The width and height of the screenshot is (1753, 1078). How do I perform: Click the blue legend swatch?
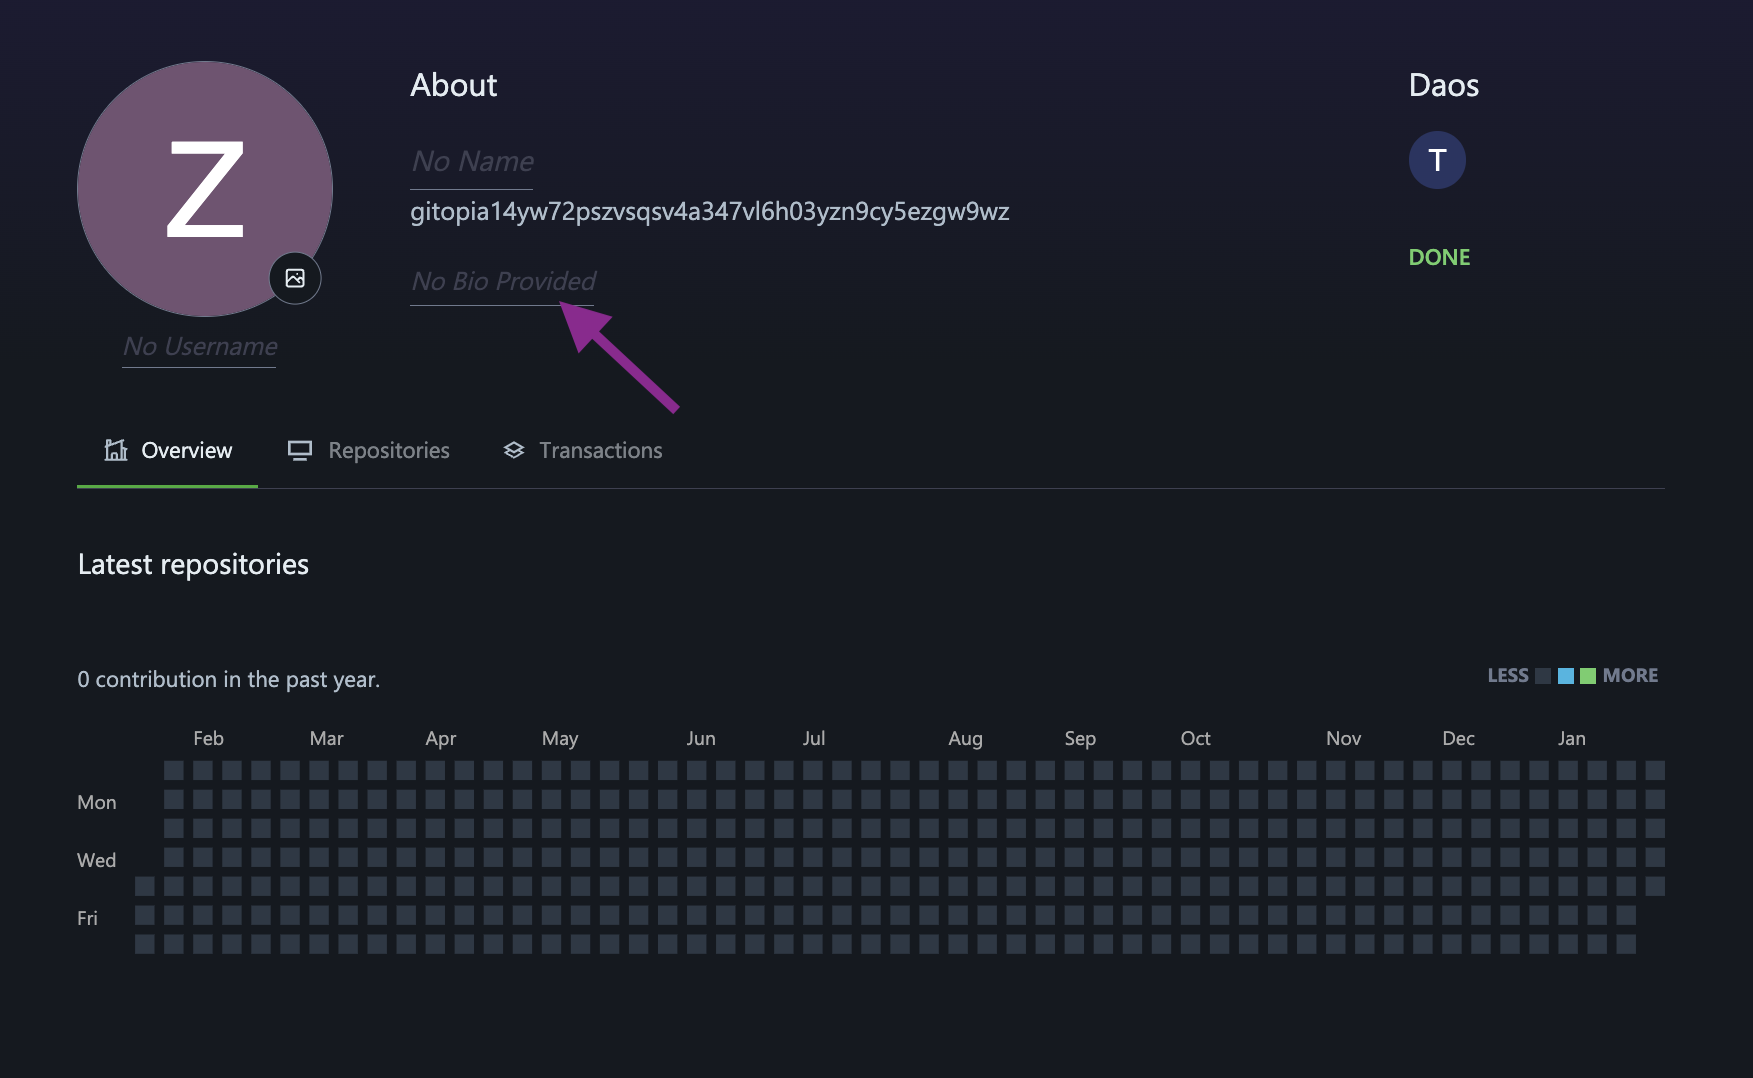tap(1566, 676)
